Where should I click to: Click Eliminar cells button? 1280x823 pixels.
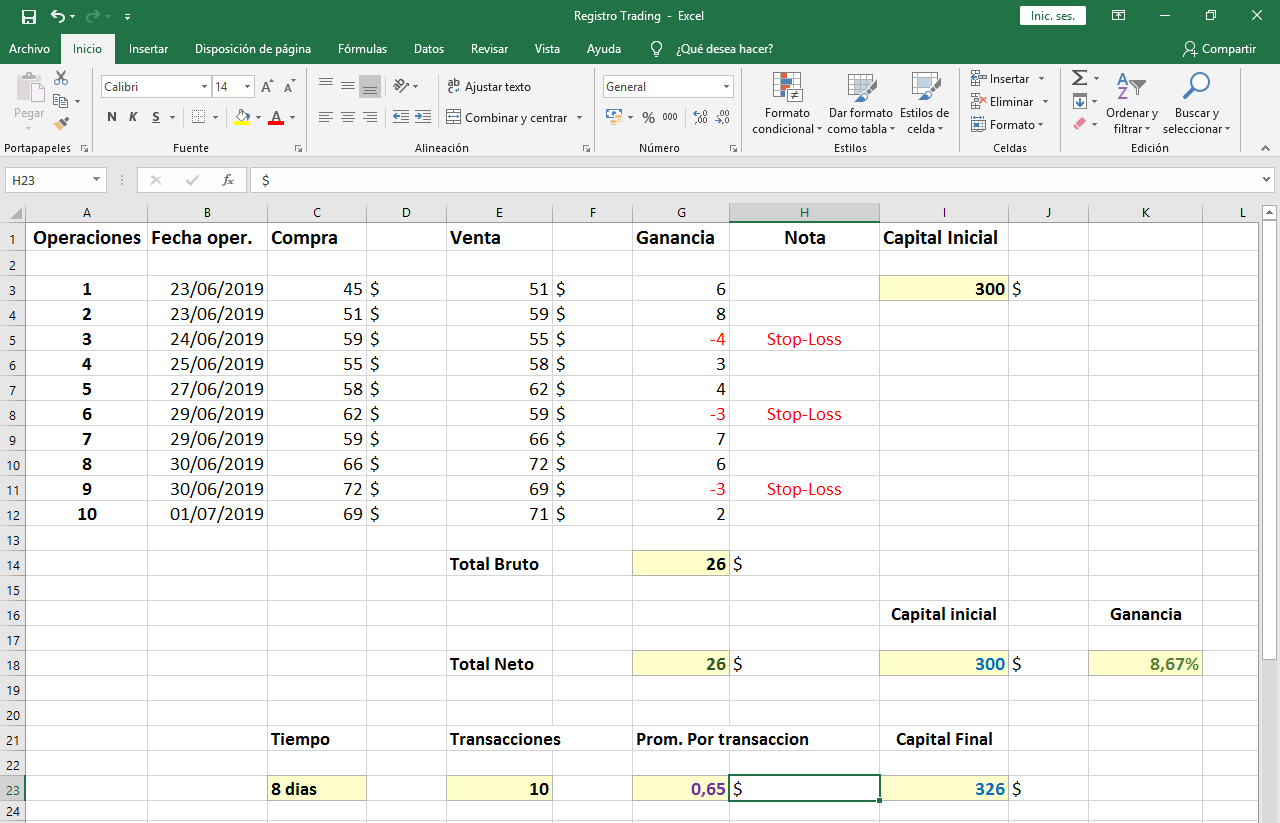(1003, 101)
